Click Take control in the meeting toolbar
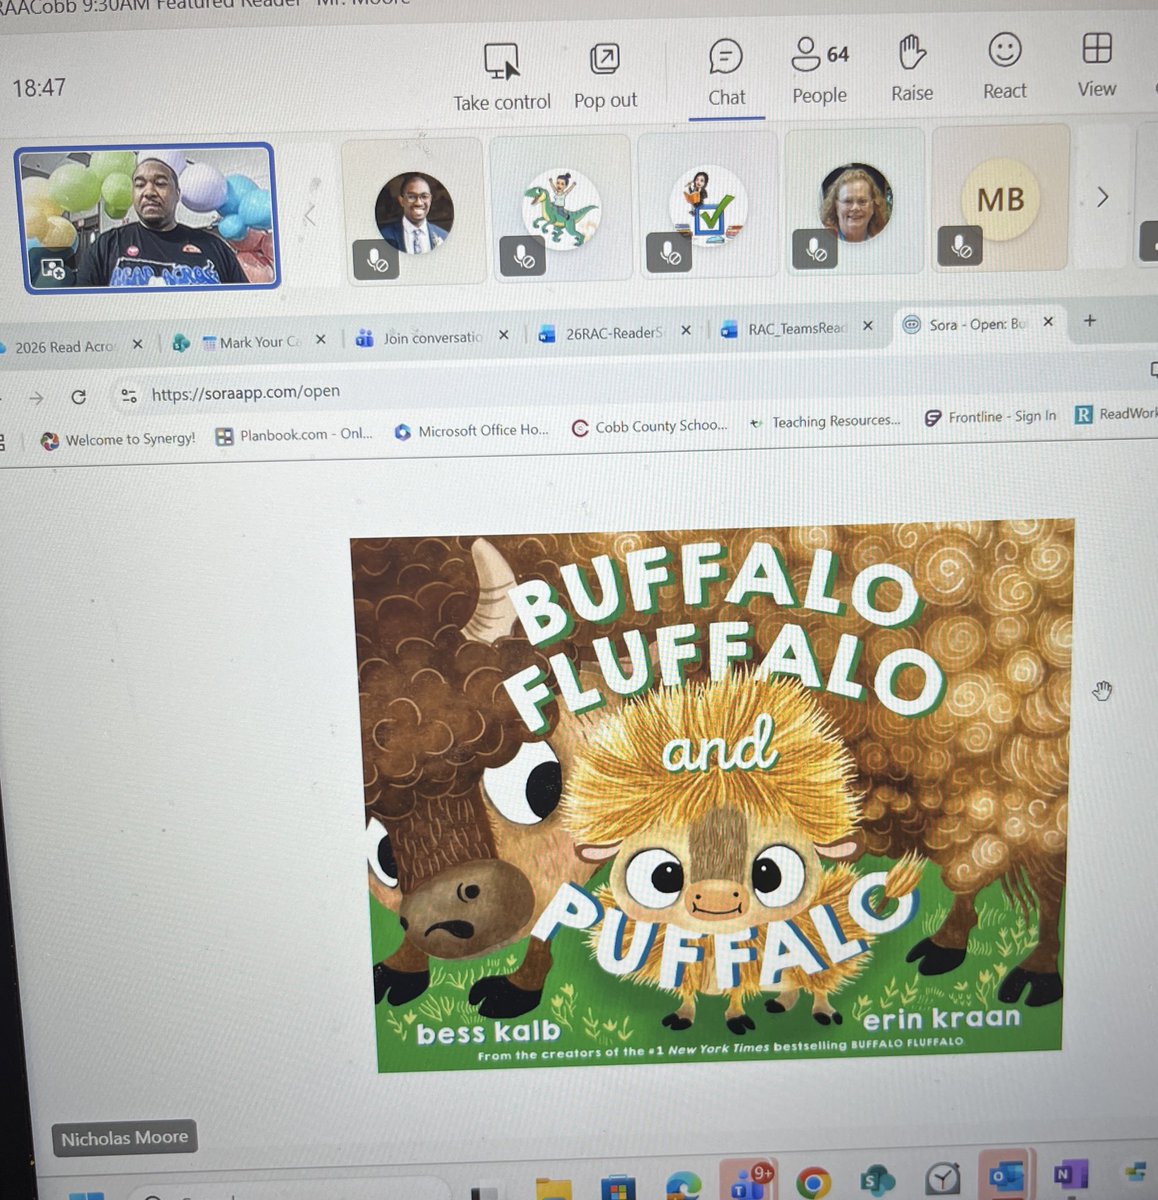The width and height of the screenshot is (1158, 1200). [x=501, y=78]
